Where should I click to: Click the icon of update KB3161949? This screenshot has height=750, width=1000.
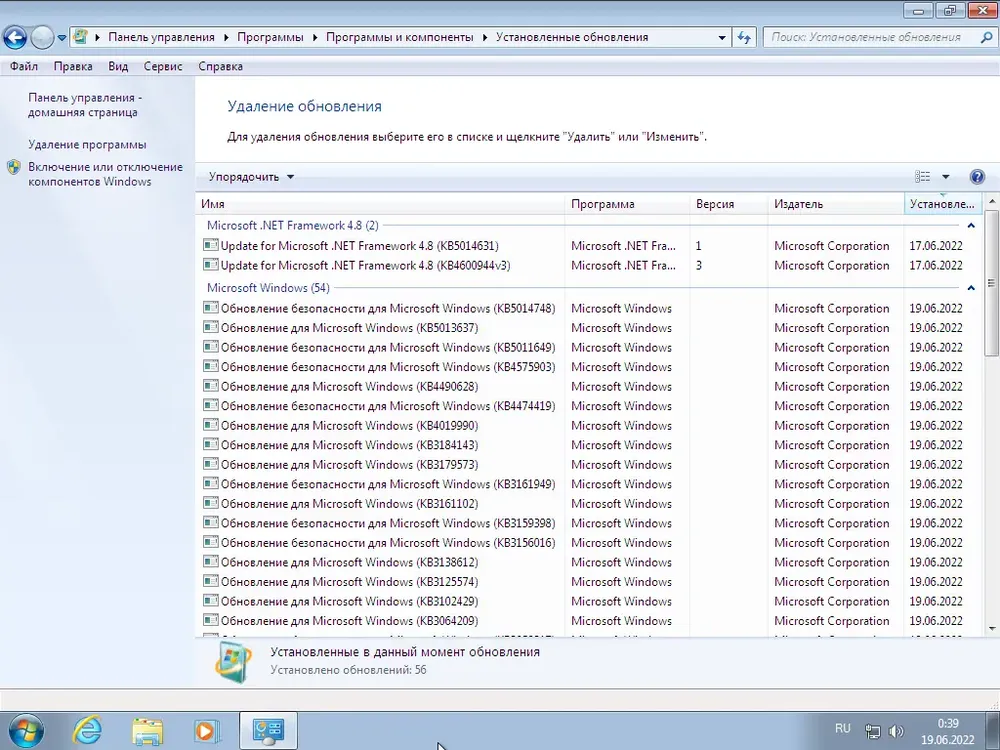[x=210, y=484]
